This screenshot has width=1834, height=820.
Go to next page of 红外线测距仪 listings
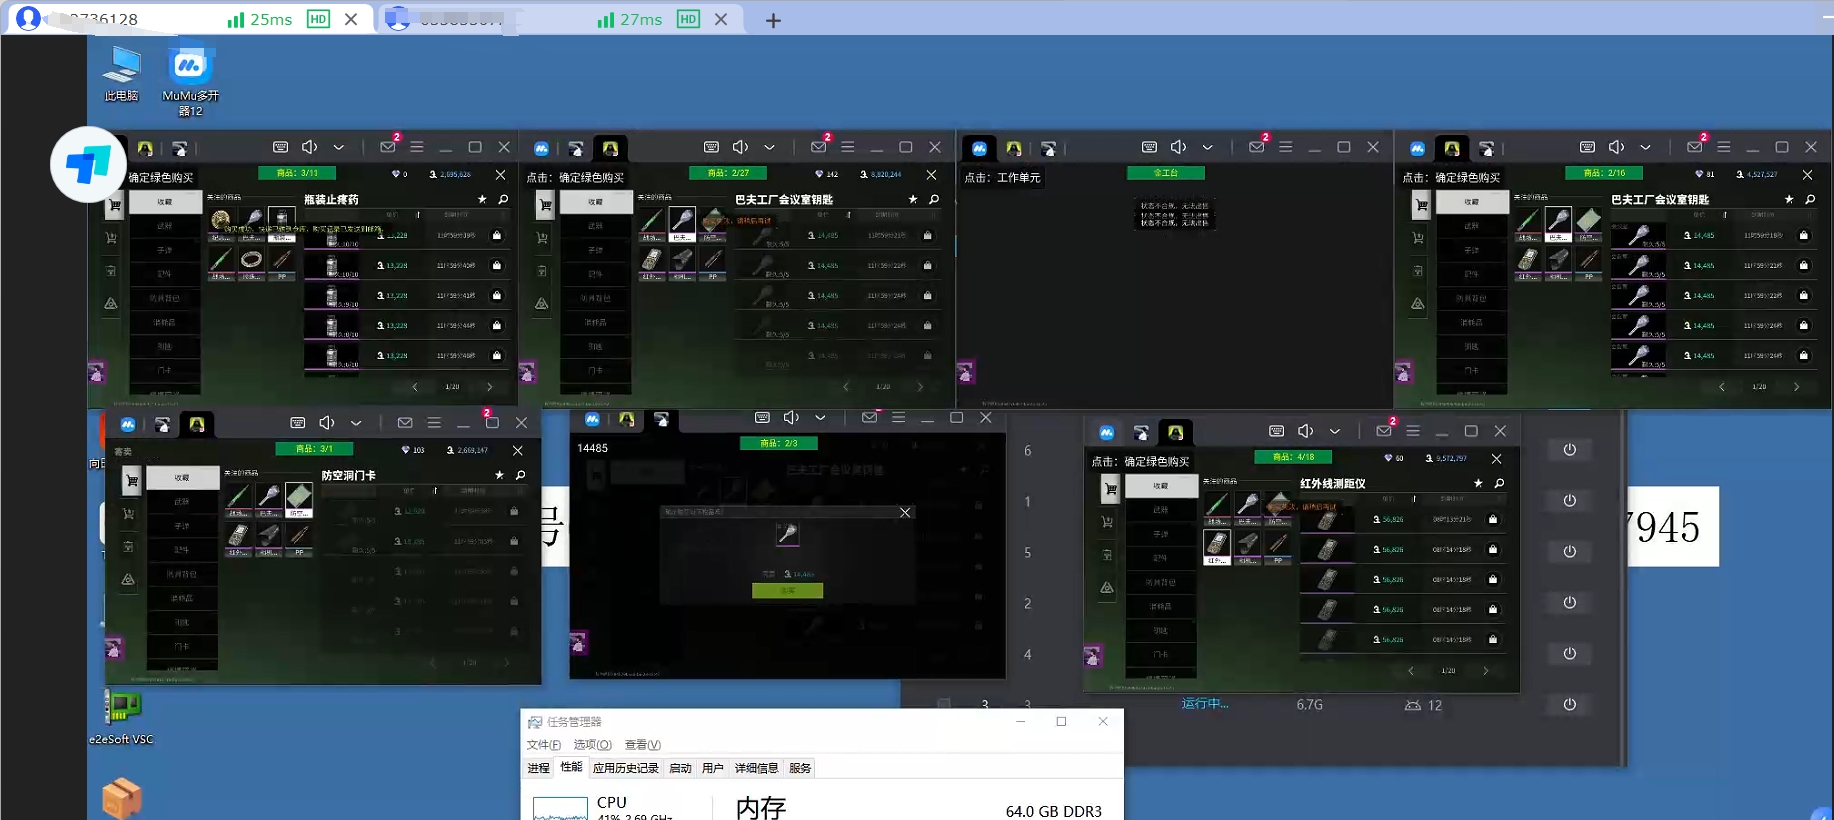1486,671
